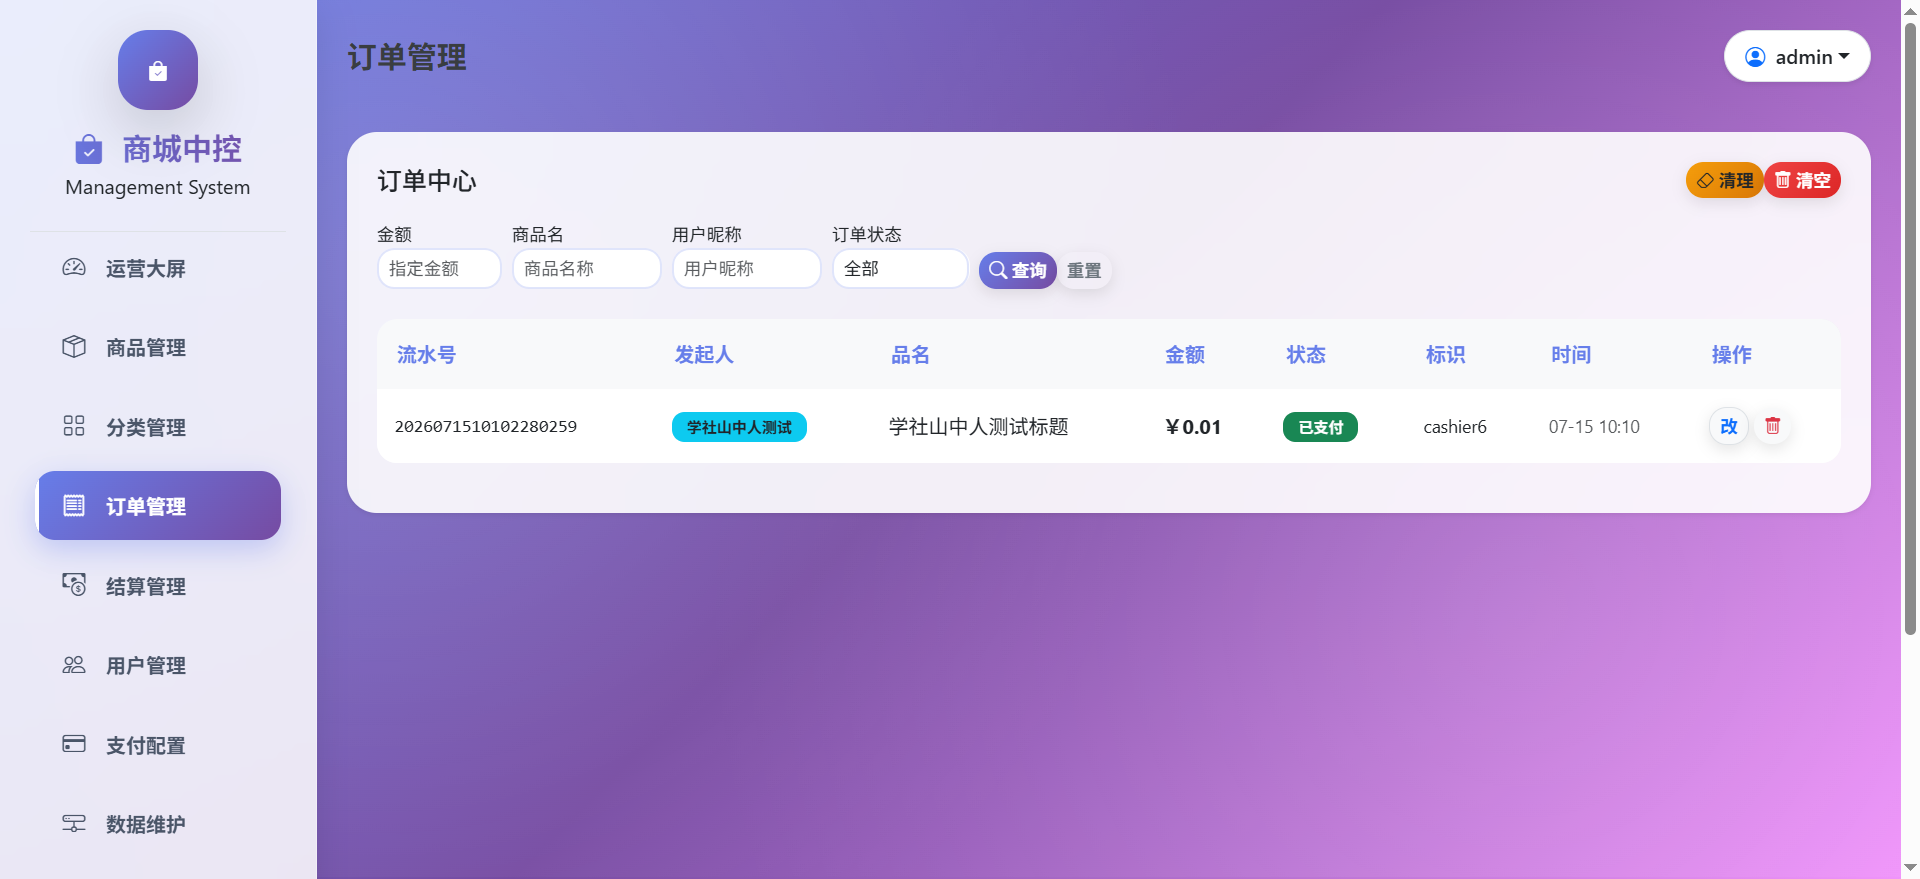Focus the 指定金额 amount field

(x=439, y=268)
